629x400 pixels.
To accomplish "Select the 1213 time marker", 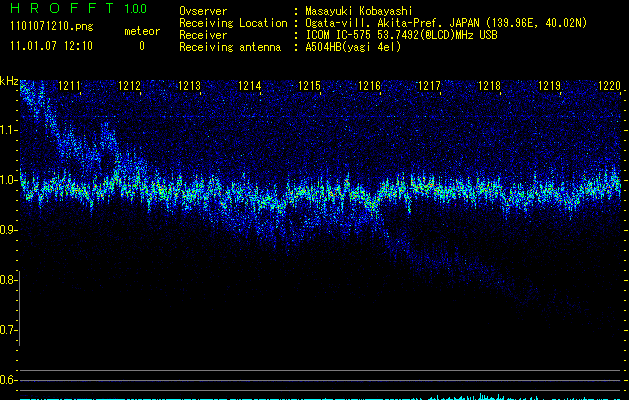I will (190, 87).
